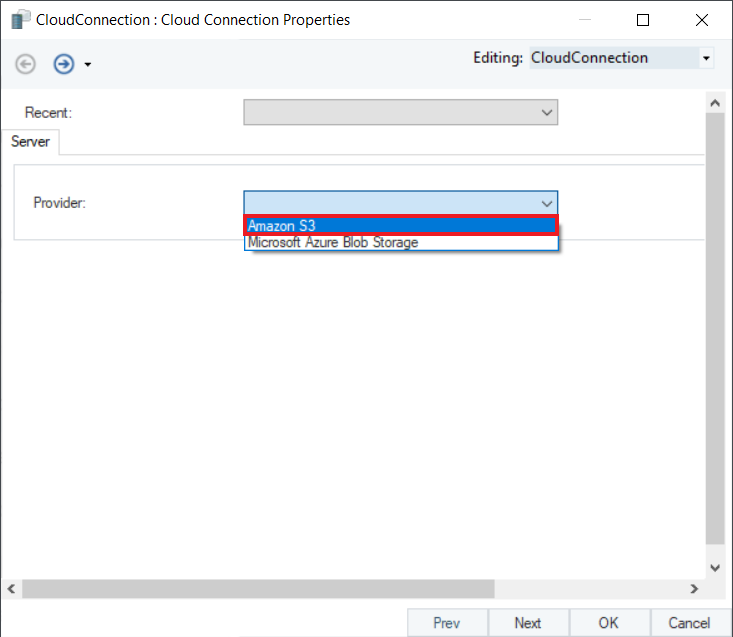Screen dimensions: 733x637
Task: Click the forward navigation arrow icon
Action: pyautogui.click(x=64, y=64)
